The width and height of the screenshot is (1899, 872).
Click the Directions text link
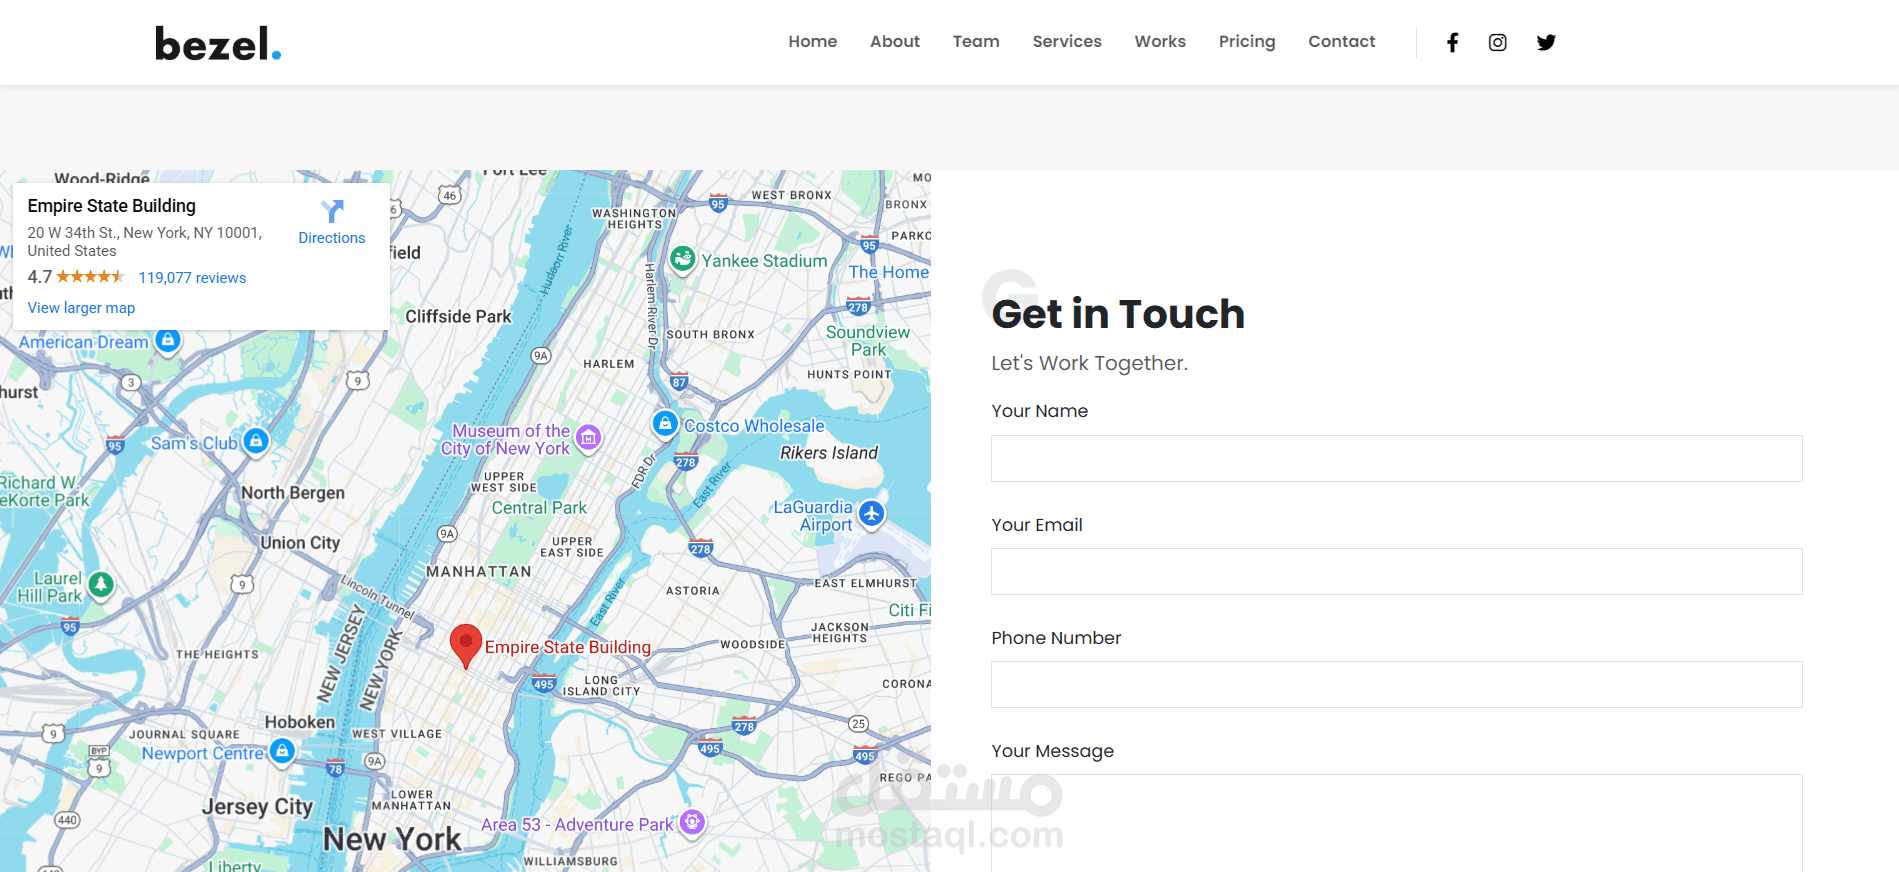[332, 238]
